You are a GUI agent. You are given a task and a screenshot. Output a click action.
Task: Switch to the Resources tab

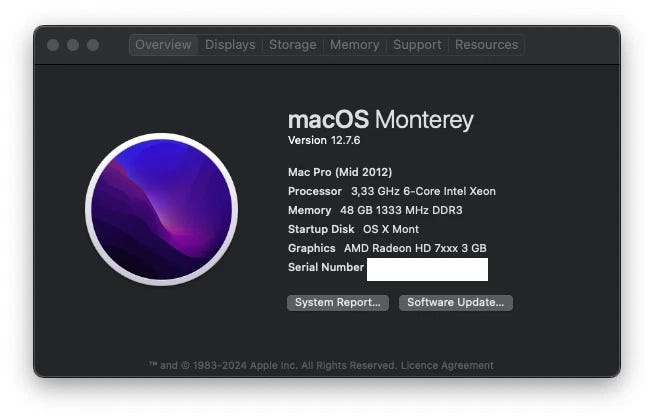click(x=486, y=45)
